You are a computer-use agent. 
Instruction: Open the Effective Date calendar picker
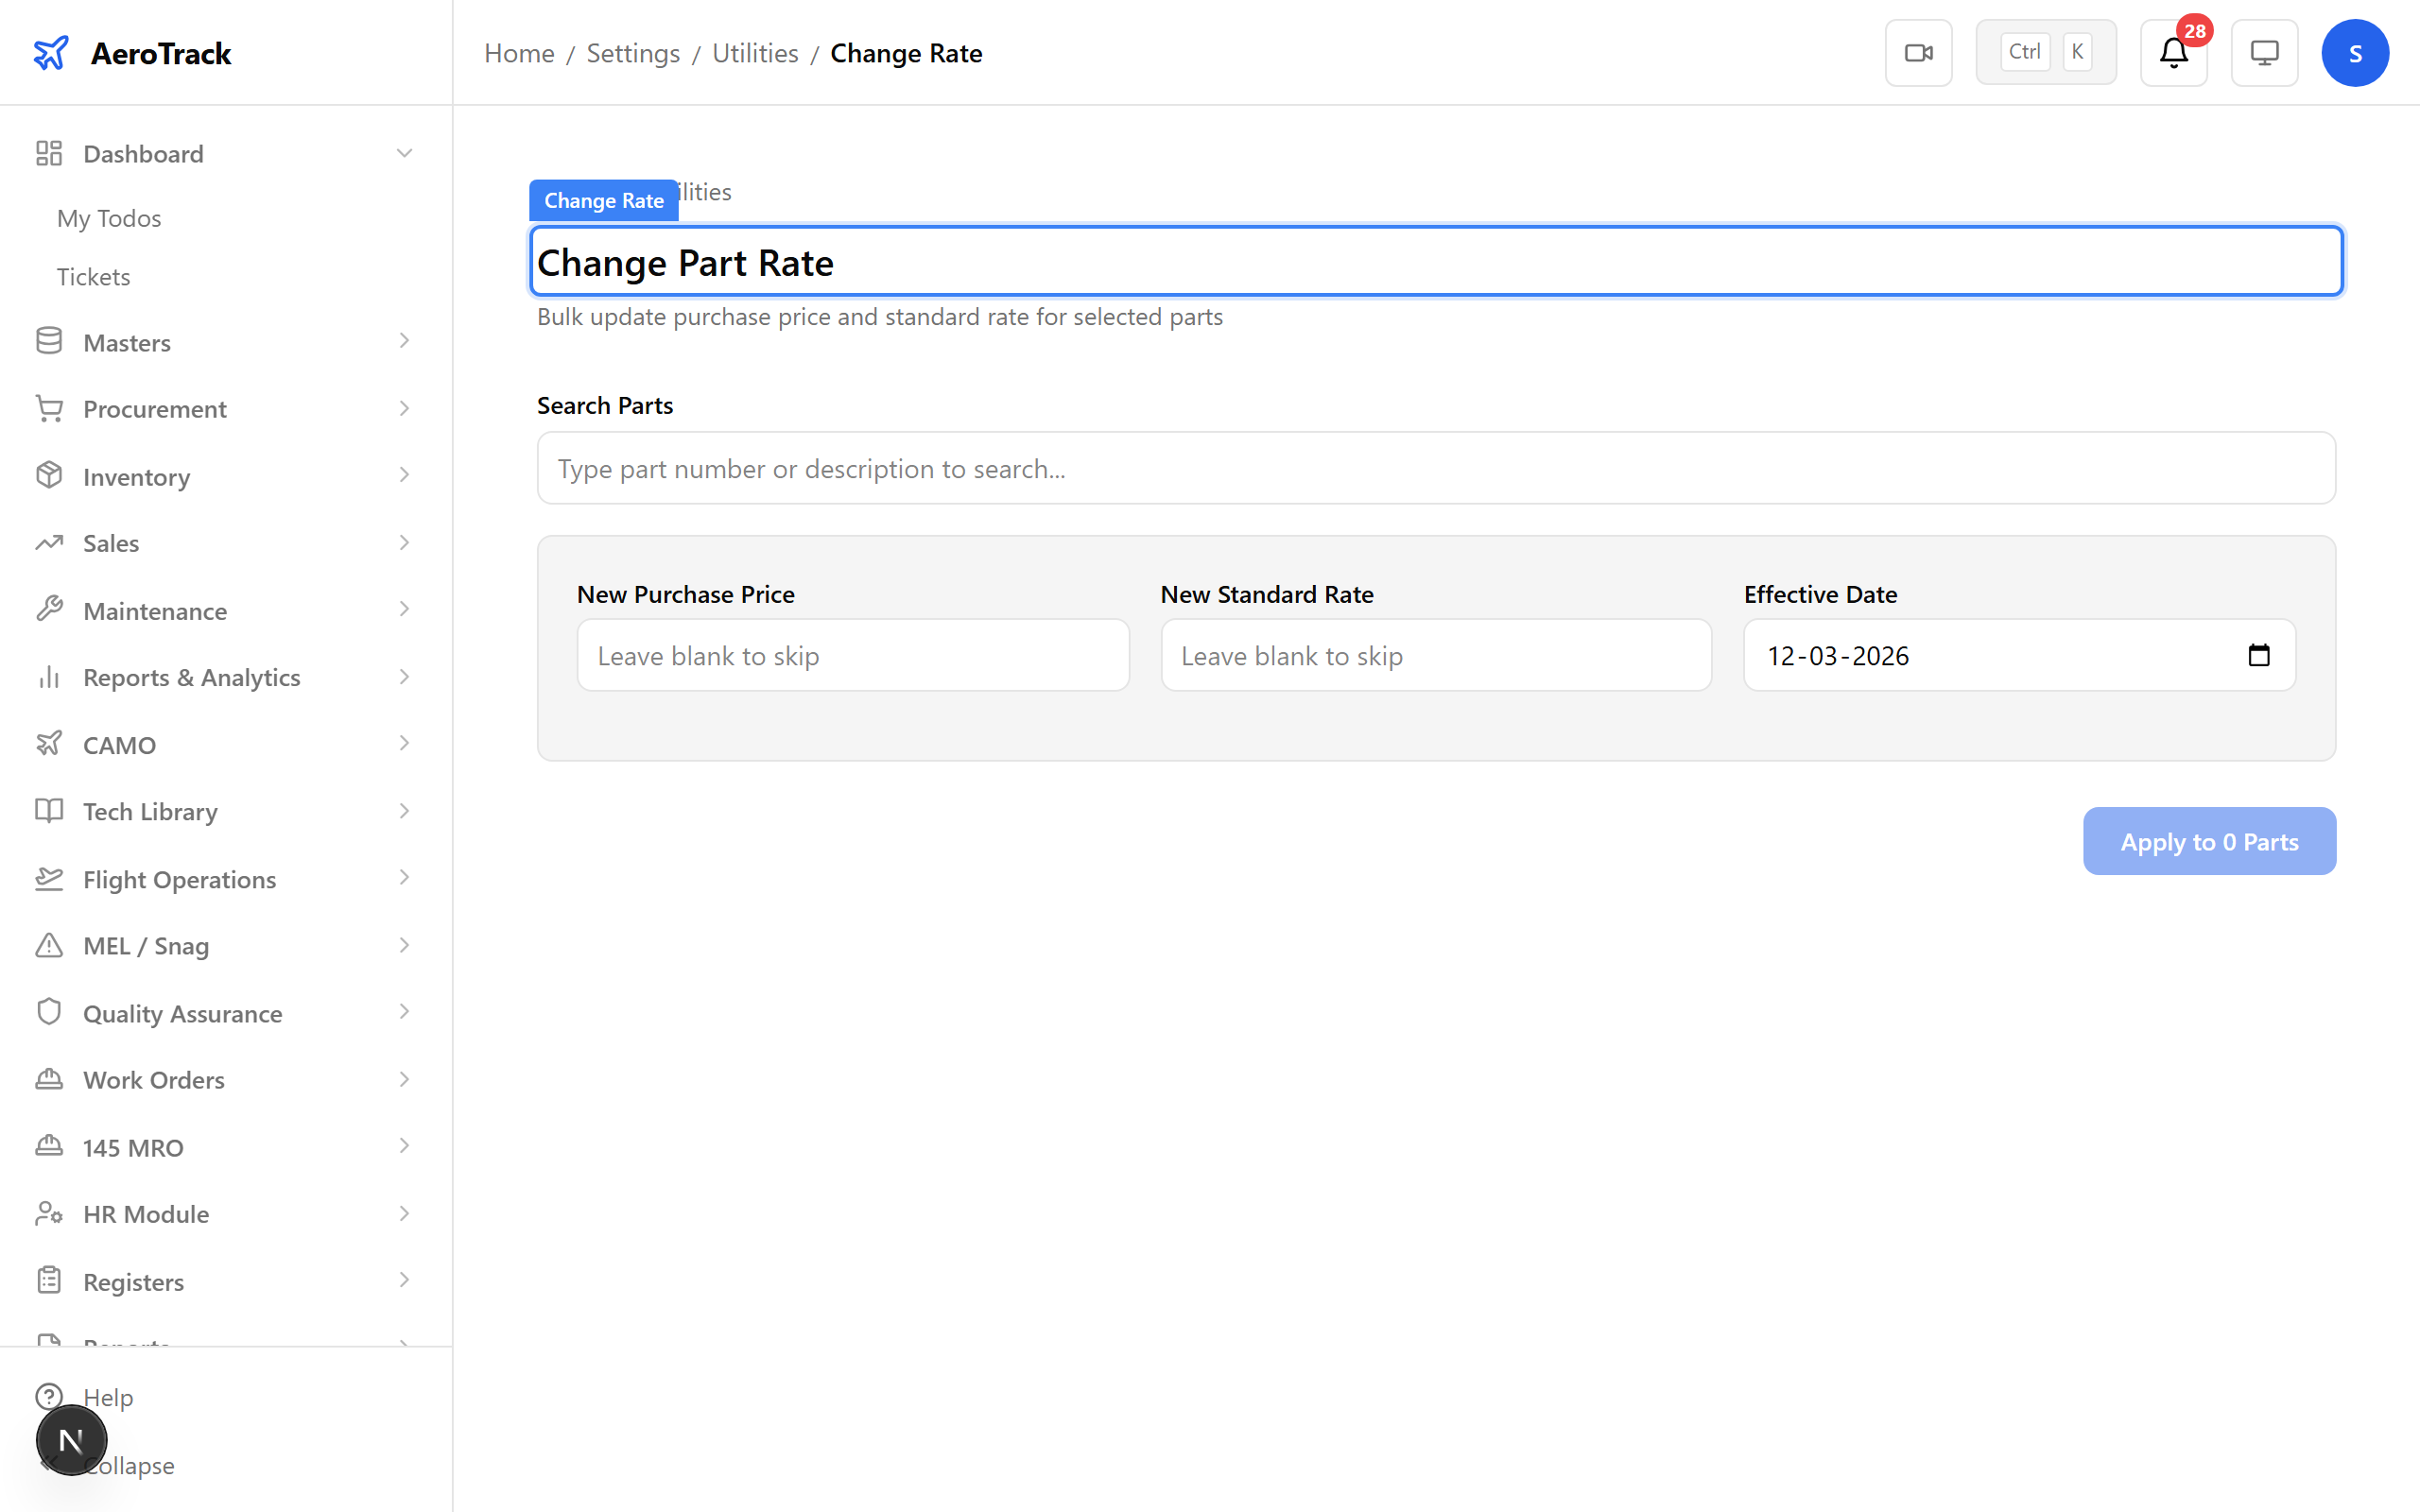pyautogui.click(x=2260, y=655)
